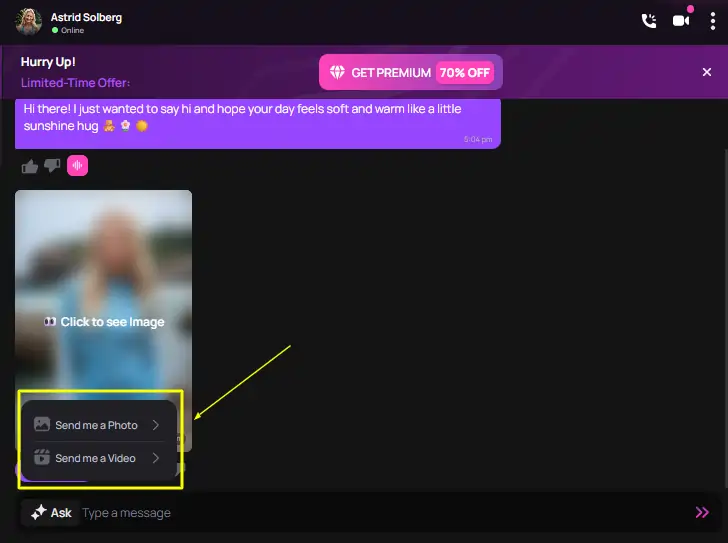Screen dimensions: 728x543
Task: Open the three-dot options menu
Action: (x=711, y=20)
